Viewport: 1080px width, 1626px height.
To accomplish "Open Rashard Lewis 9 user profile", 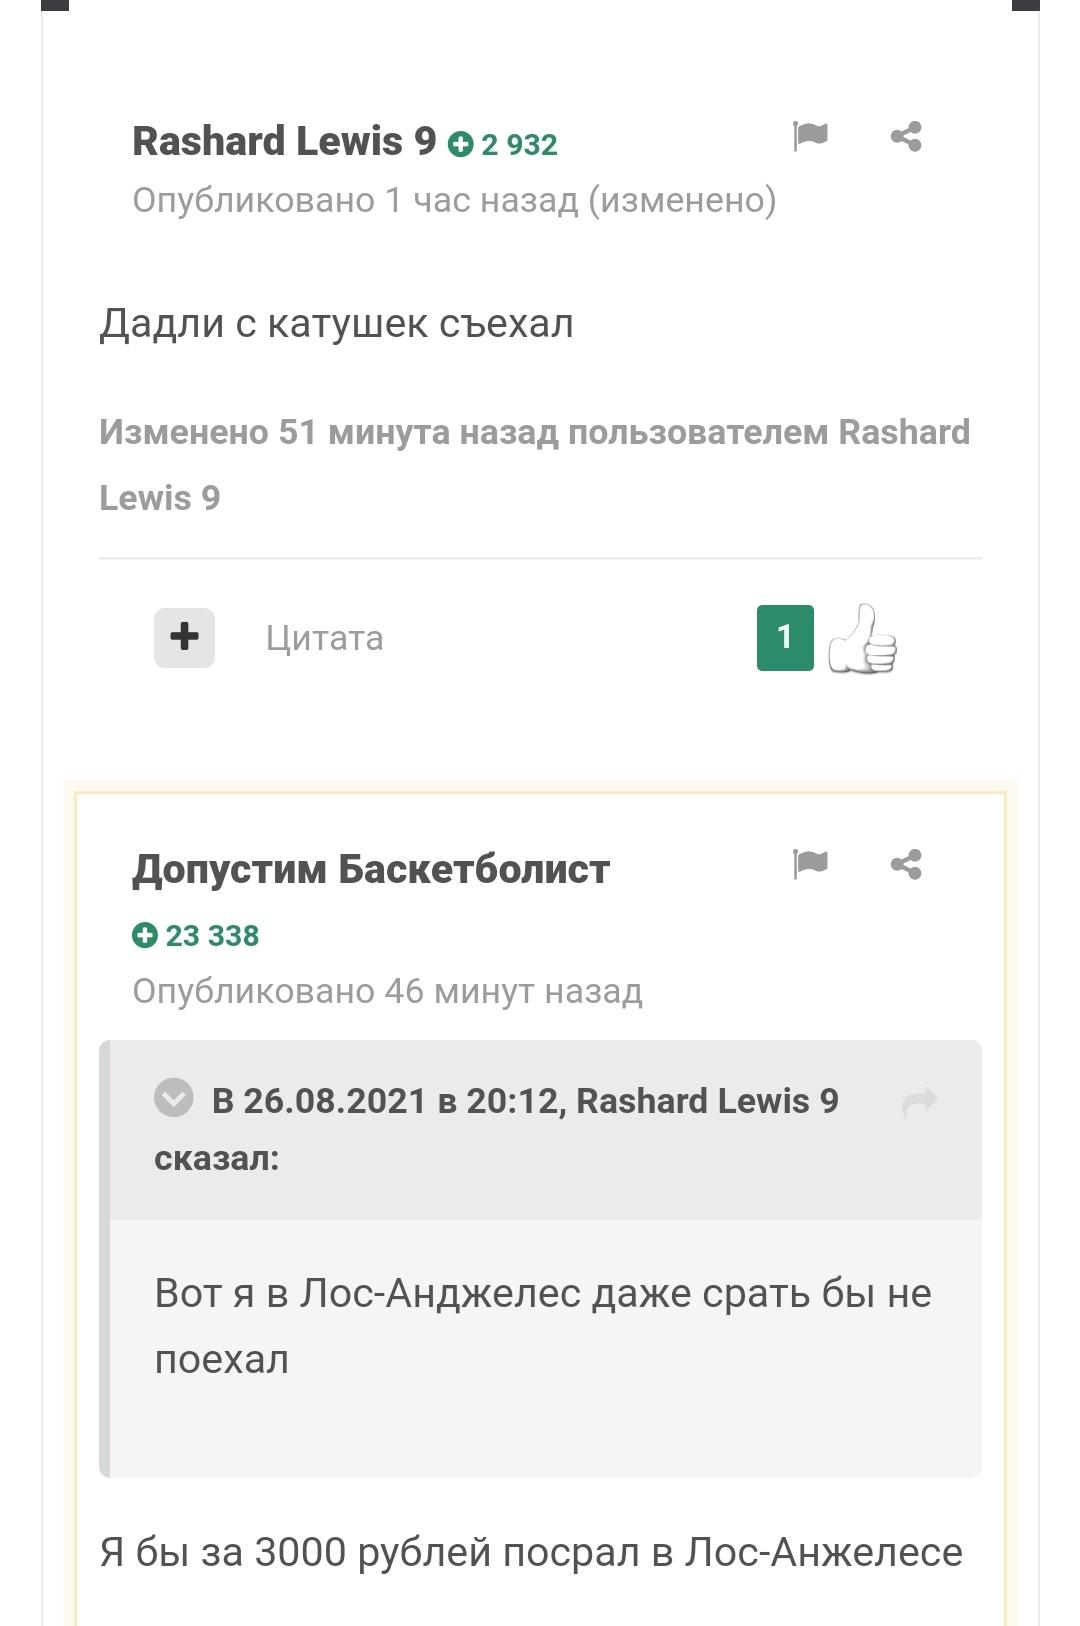I will [284, 141].
